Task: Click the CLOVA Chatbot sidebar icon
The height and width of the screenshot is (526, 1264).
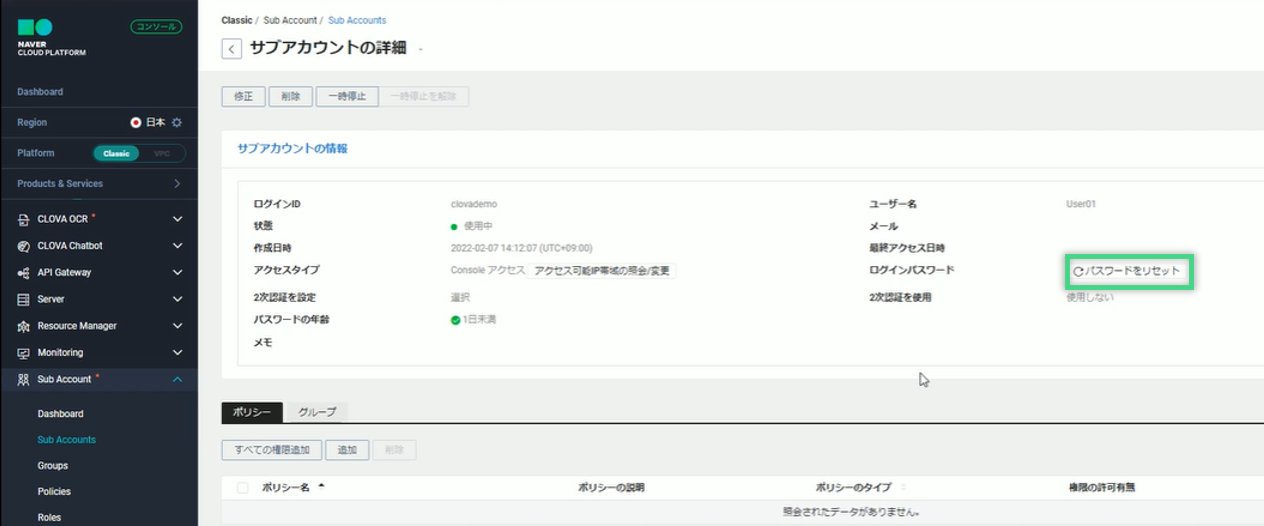Action: click(23, 246)
